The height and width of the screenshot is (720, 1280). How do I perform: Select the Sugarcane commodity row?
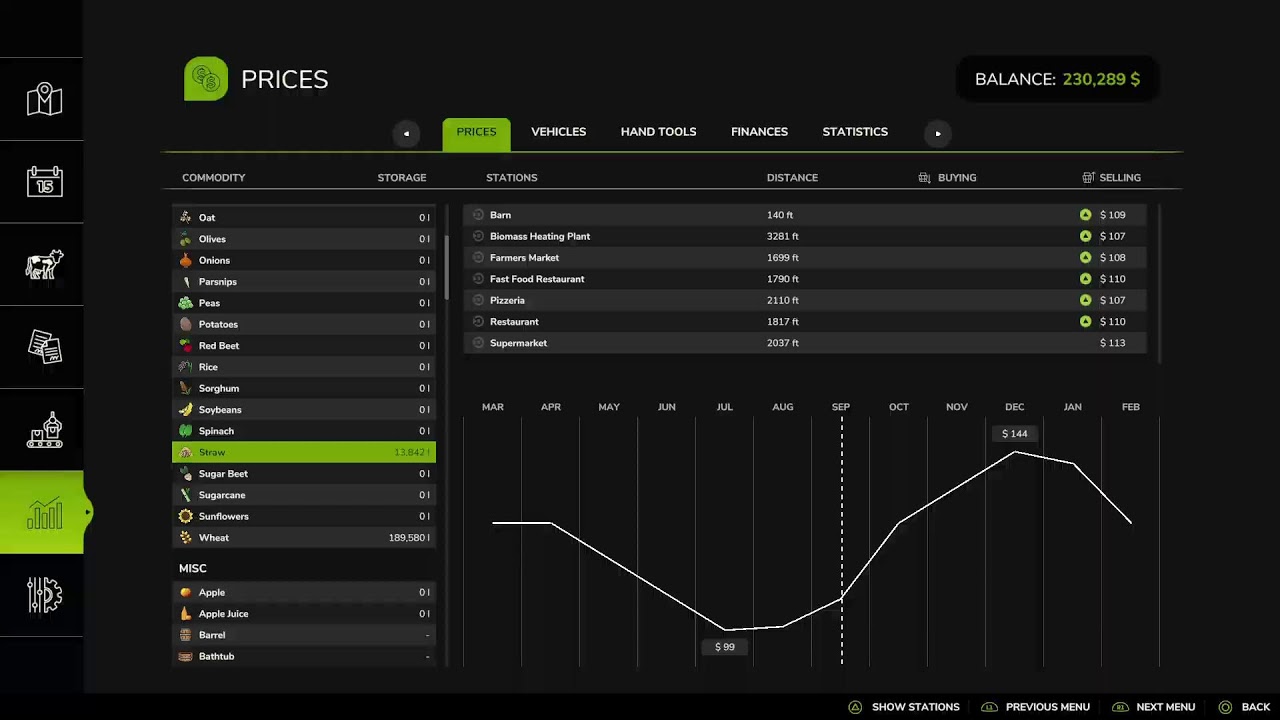pyautogui.click(x=304, y=495)
